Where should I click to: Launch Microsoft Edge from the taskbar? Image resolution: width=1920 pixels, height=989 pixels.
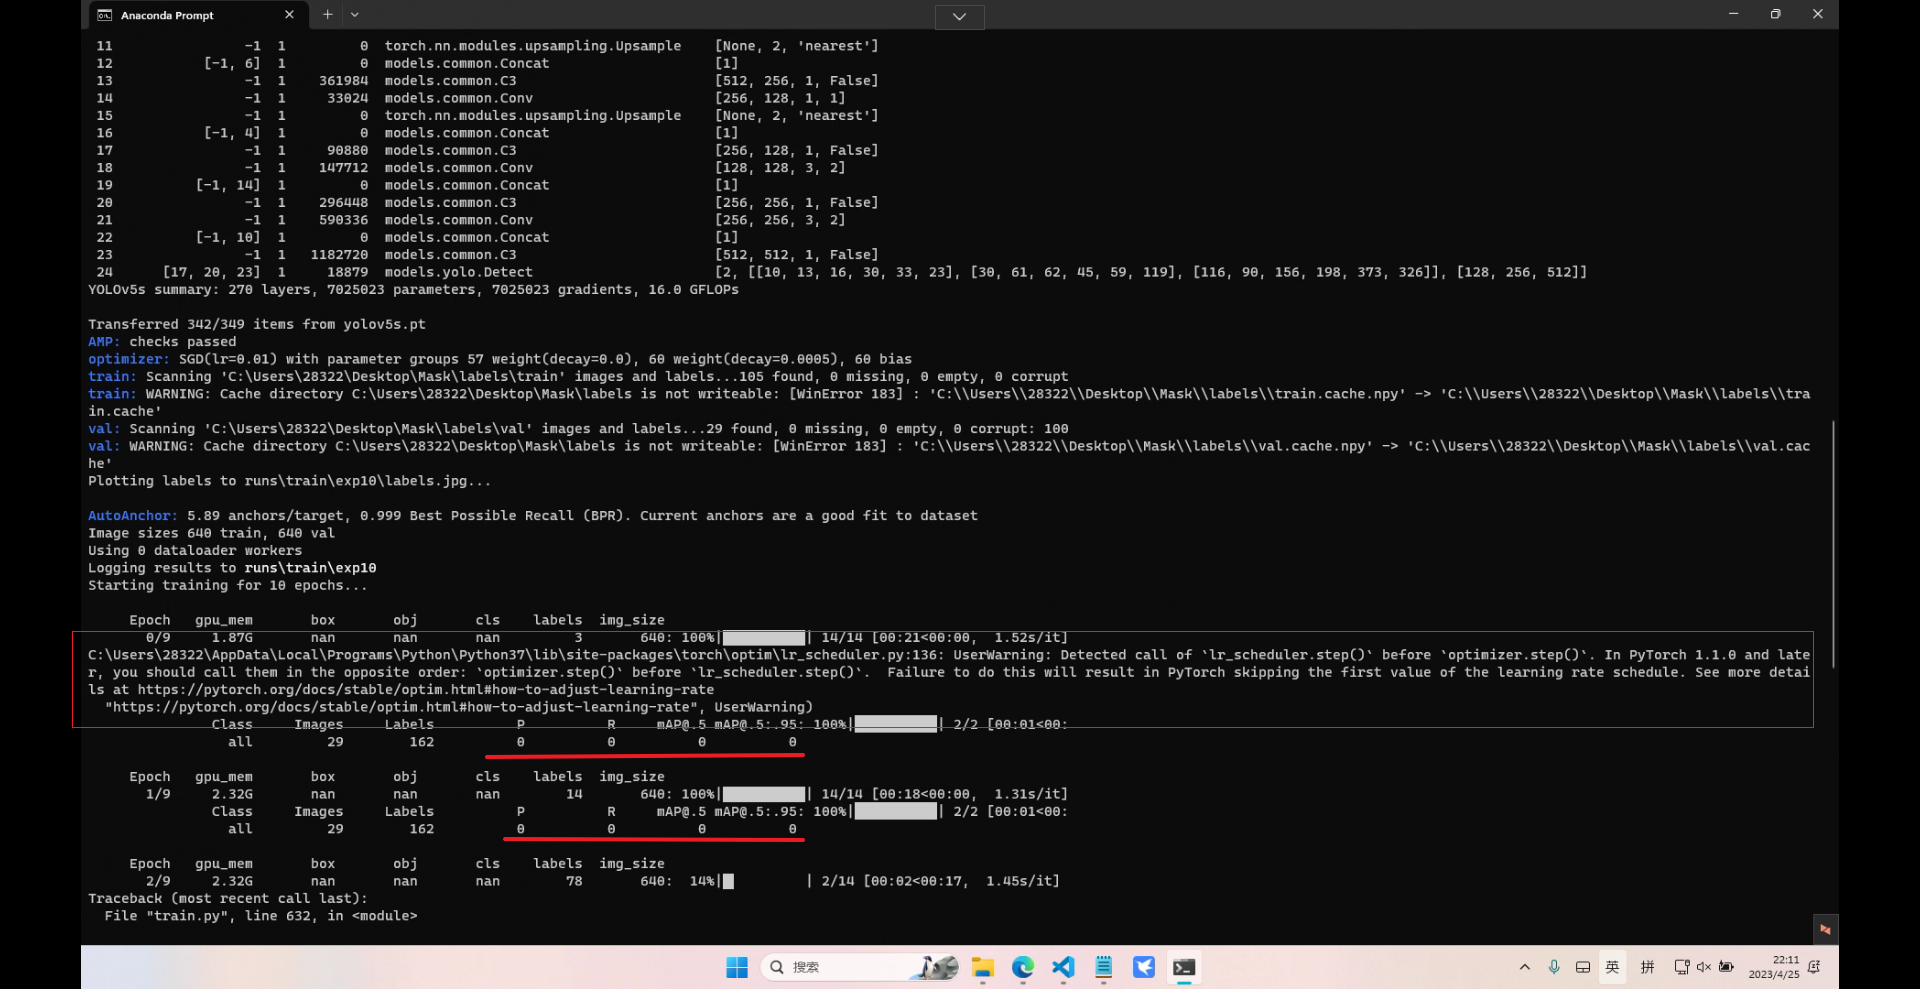click(1023, 967)
